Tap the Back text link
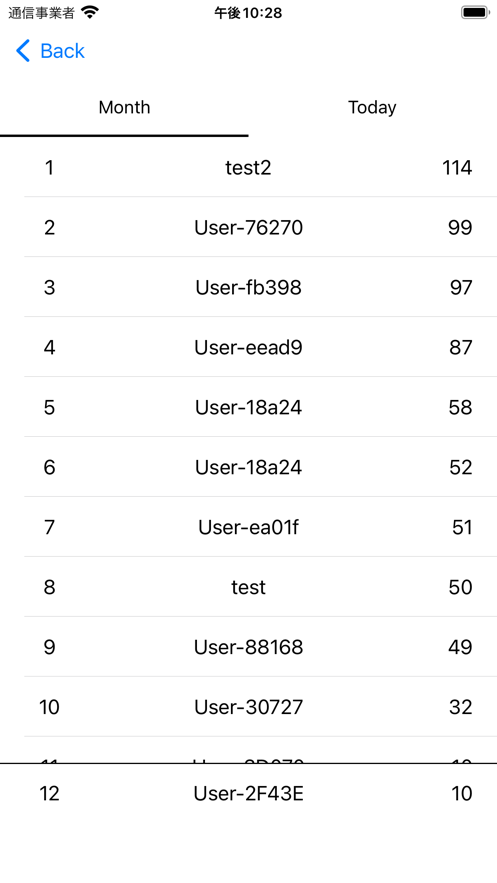Screen dimensions: 497x883 pos(62,51)
